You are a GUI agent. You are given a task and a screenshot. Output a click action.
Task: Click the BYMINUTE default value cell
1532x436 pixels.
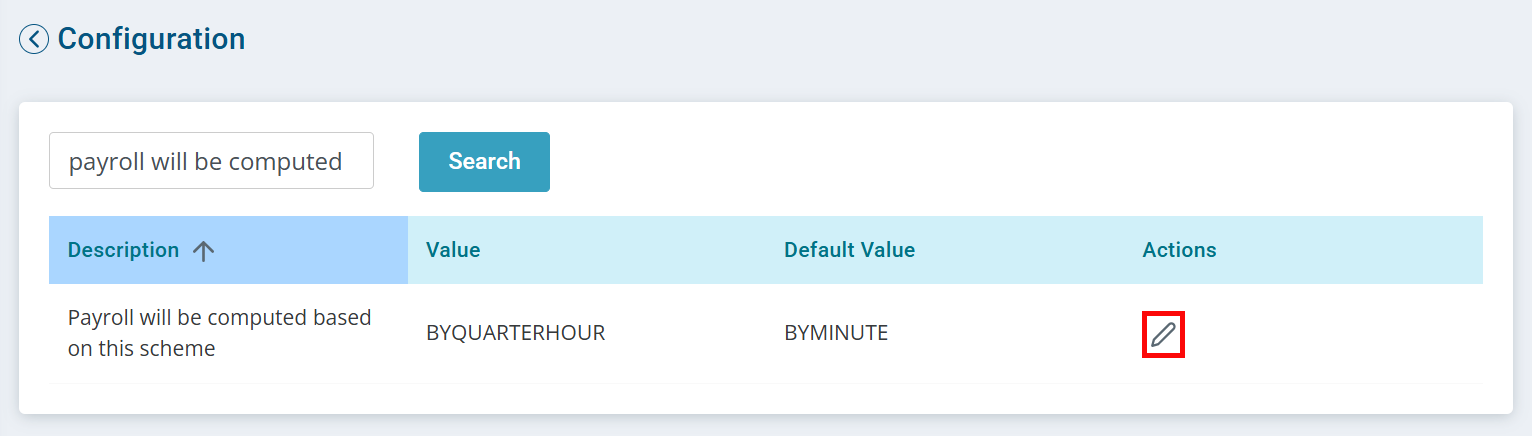tap(836, 333)
